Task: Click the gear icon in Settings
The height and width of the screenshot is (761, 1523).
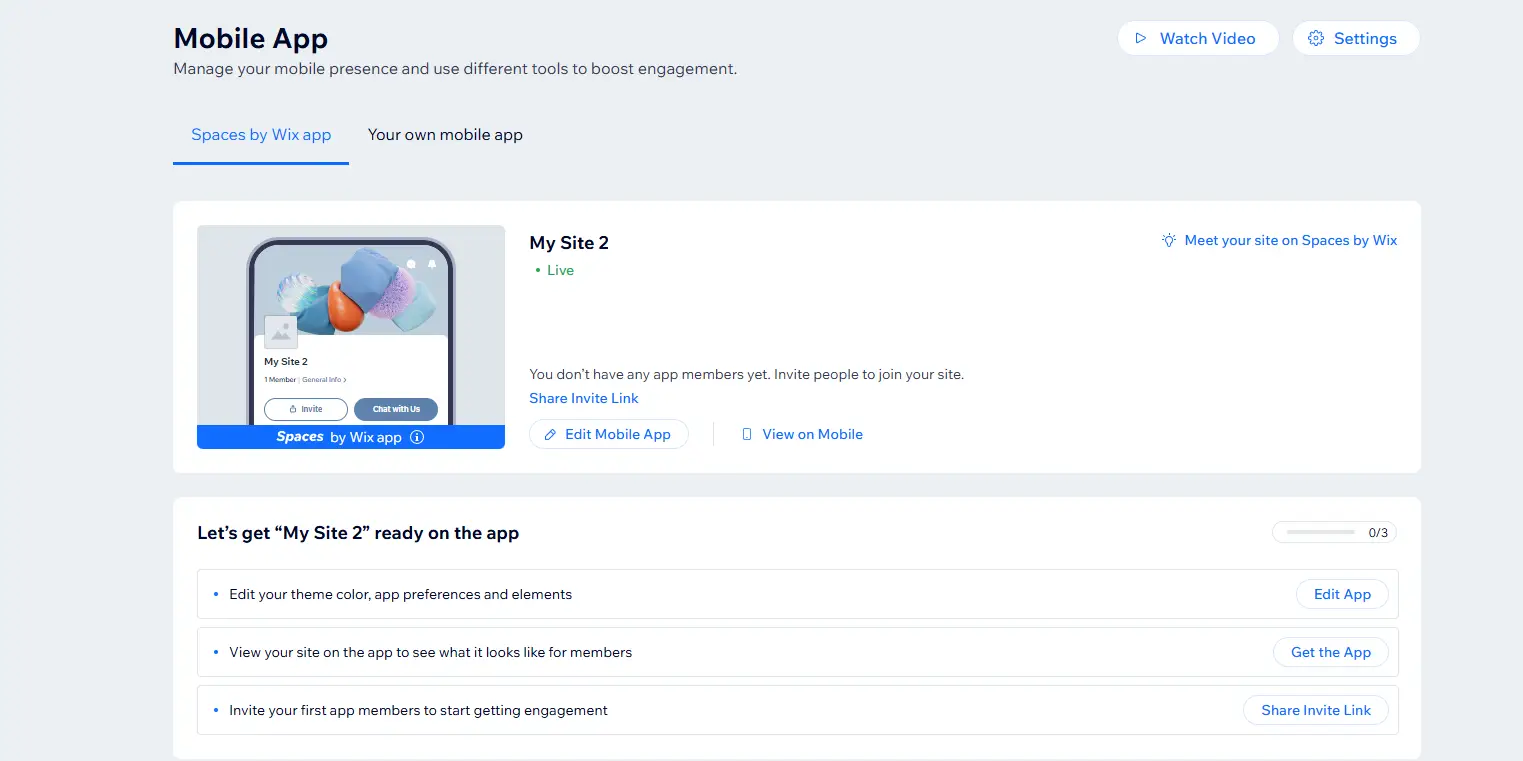Action: (1316, 38)
